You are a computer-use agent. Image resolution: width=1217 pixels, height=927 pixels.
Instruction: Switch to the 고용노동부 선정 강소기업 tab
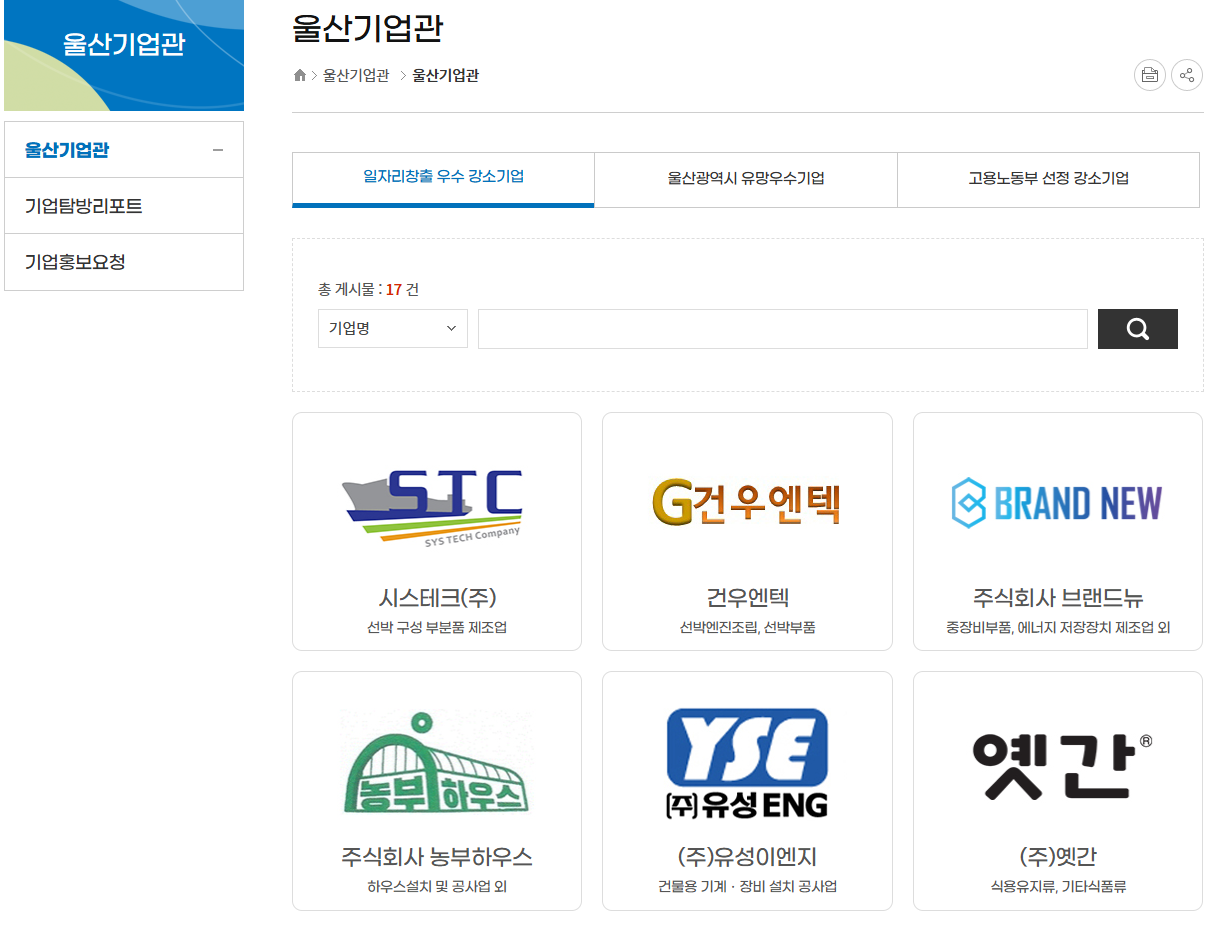pos(1049,179)
